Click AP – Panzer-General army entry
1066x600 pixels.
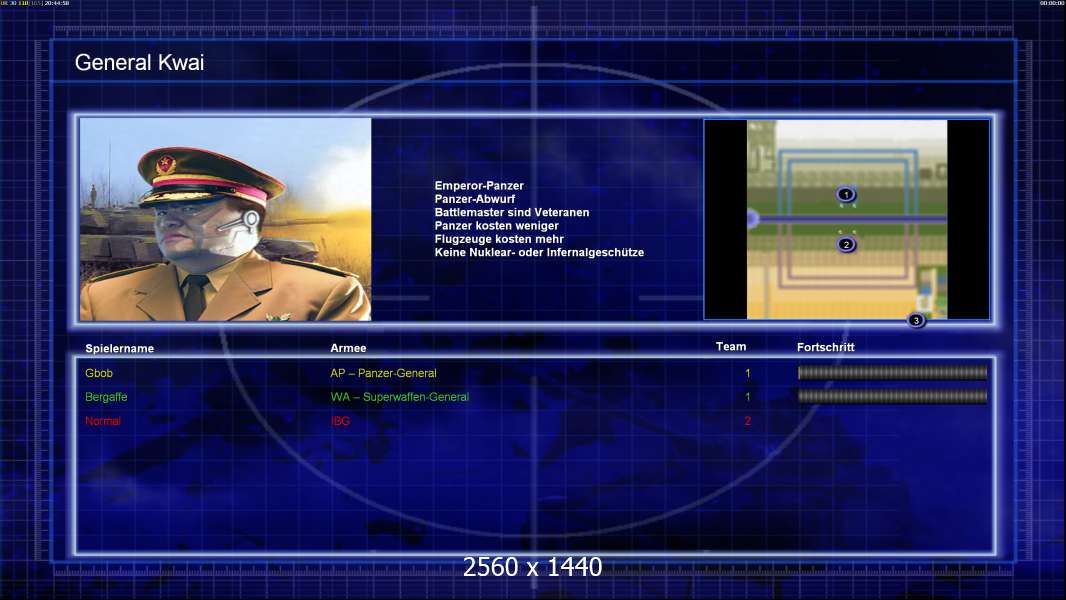[383, 373]
